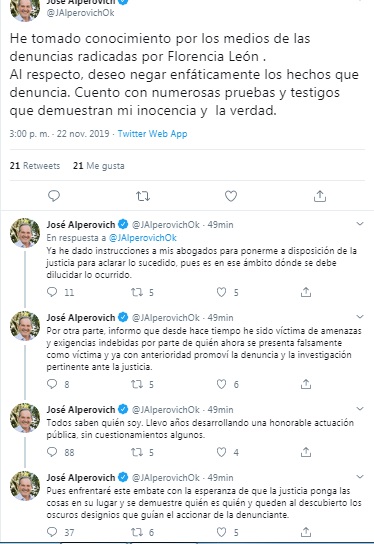Viewport: 374px width, 544px height.
Task: Open the Twitter Web App link
Action: click(x=152, y=134)
